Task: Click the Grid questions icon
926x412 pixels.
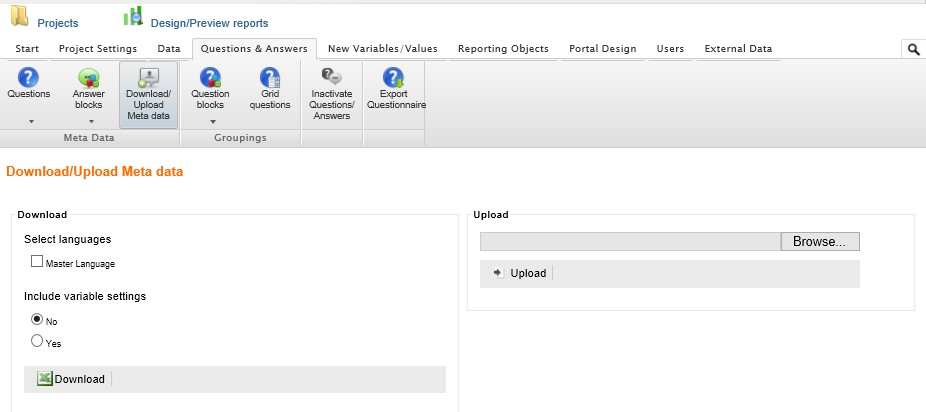Action: click(270, 79)
